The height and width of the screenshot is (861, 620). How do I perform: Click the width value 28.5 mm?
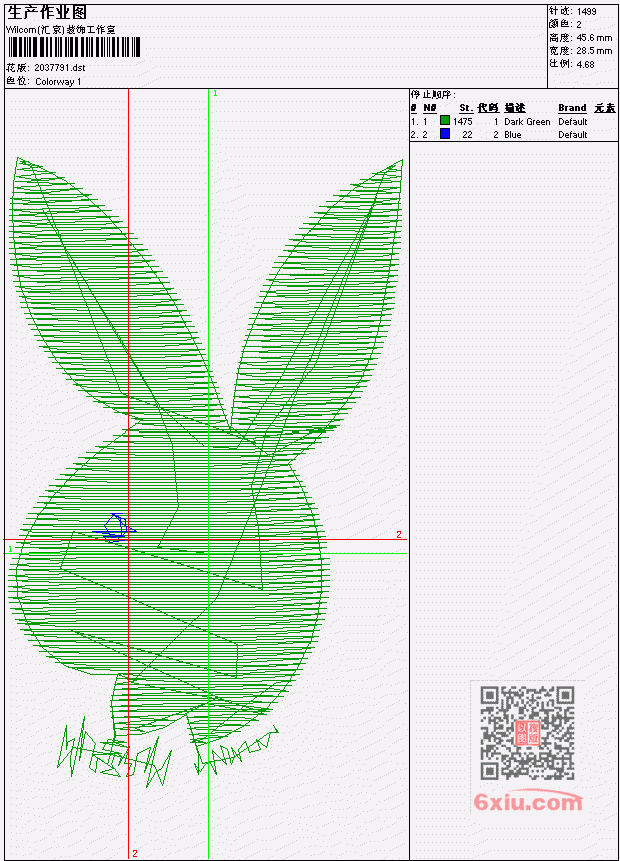pyautogui.click(x=594, y=51)
